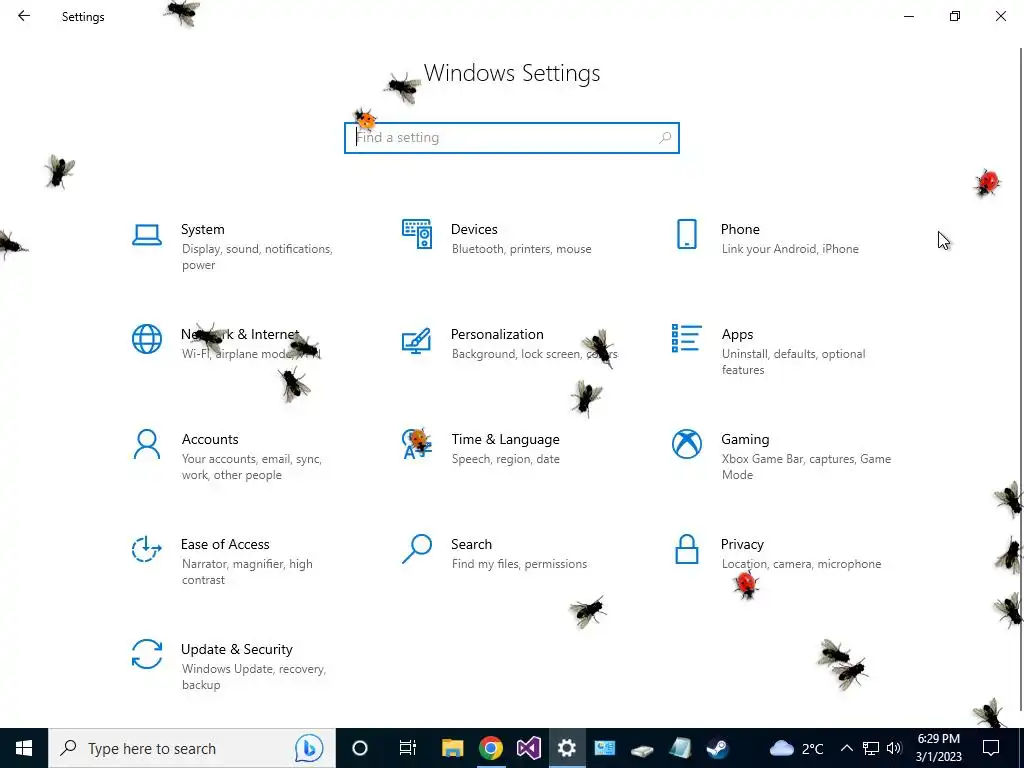Viewport: 1024px width, 768px height.
Task: Click 'Bluetooth, printers, mouse' description
Action: [521, 249]
